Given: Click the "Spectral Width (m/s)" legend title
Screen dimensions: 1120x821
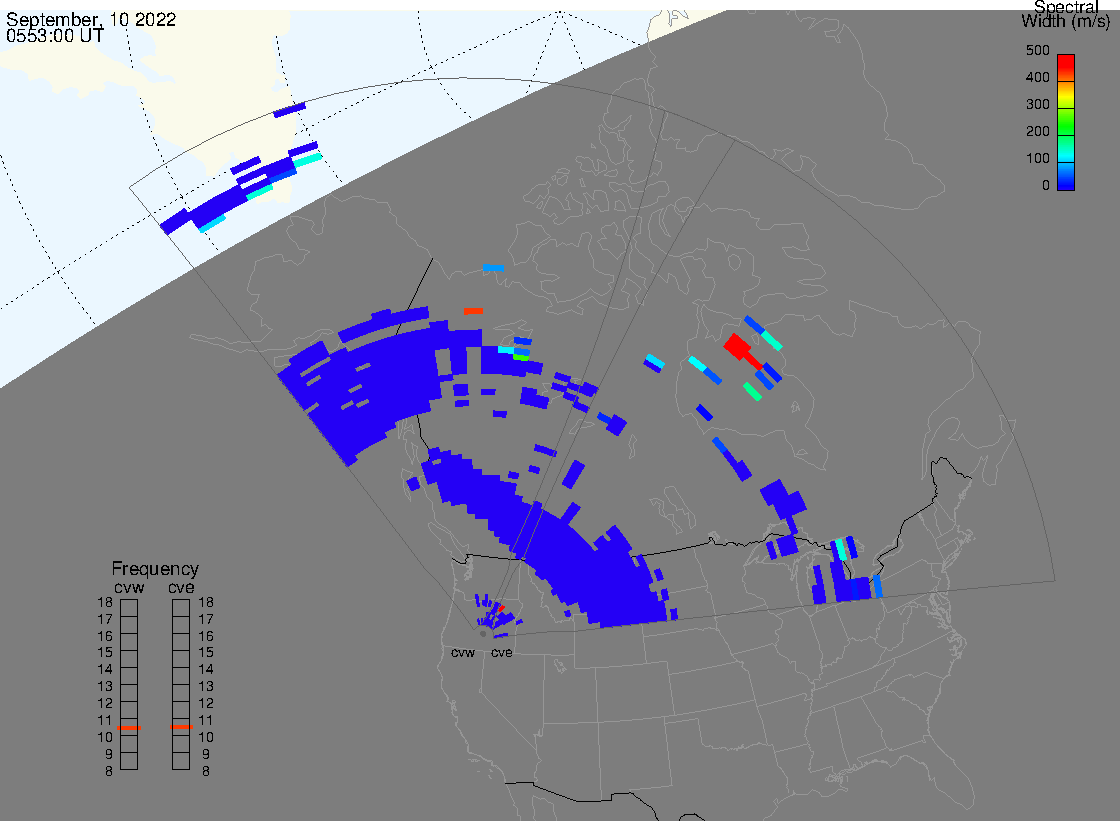Looking at the screenshot, I should [x=1066, y=14].
